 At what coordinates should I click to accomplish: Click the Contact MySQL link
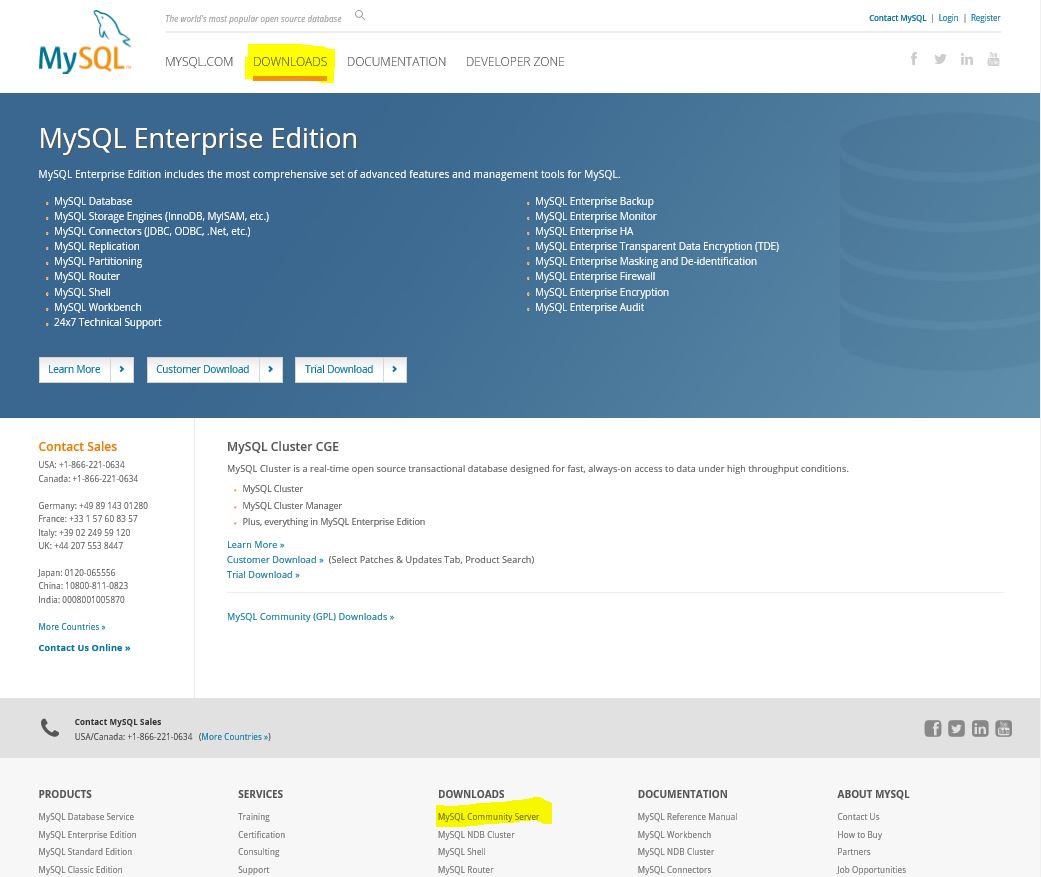(x=897, y=18)
